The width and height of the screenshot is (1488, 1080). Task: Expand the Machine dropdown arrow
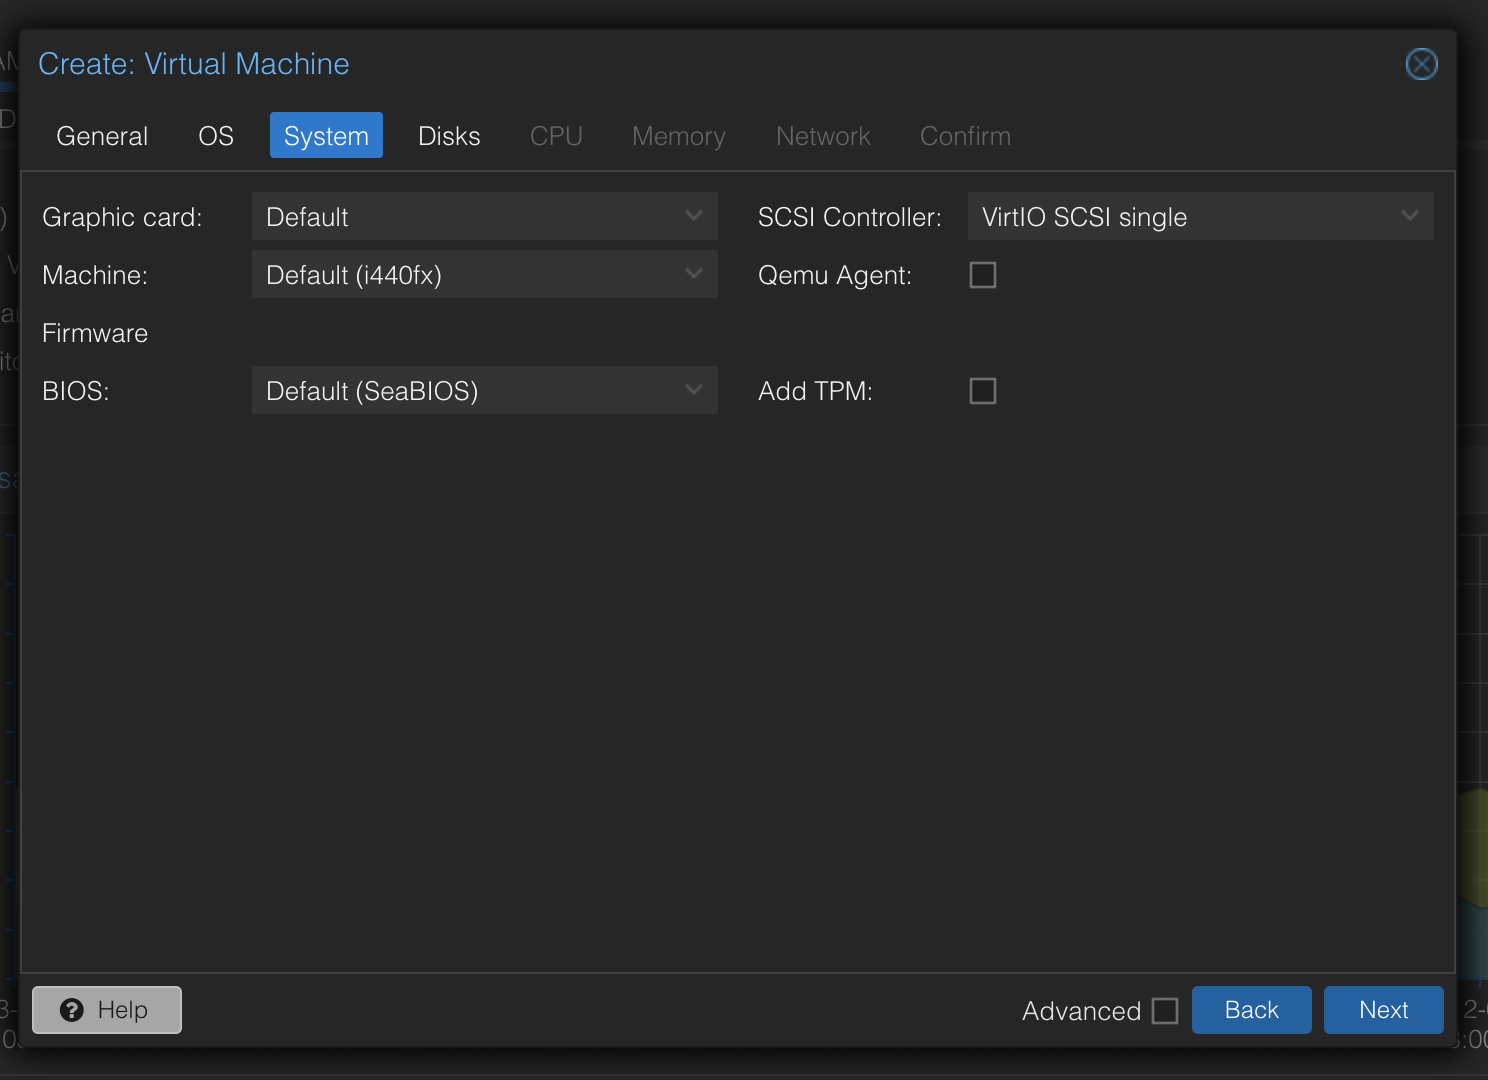point(694,274)
